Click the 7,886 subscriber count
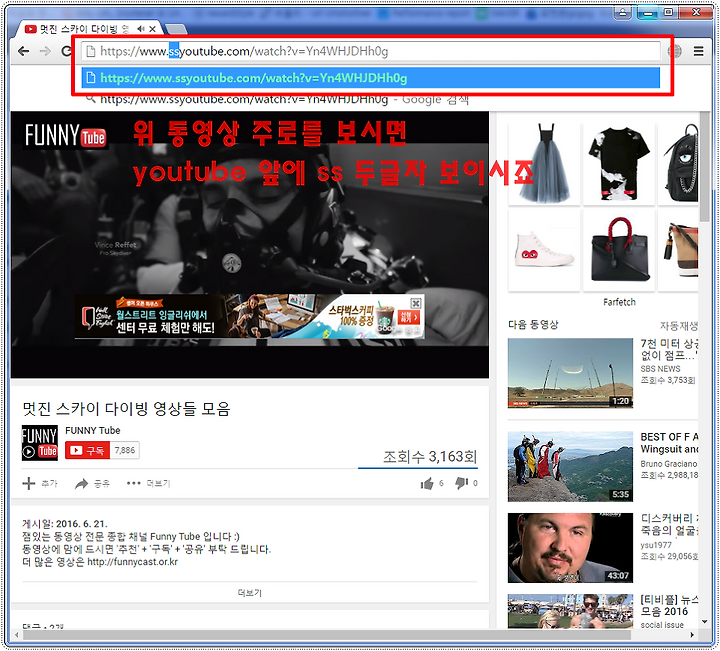This screenshot has width=720, height=651. click(125, 450)
